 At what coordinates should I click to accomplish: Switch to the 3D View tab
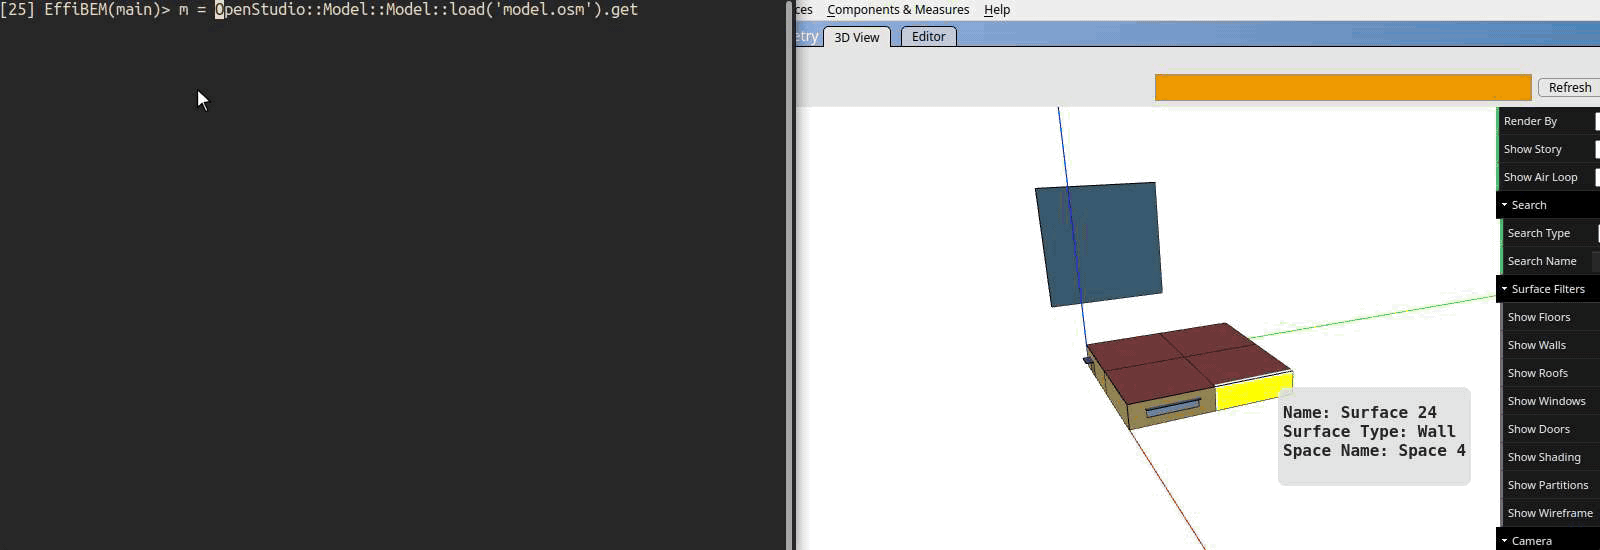tap(857, 37)
